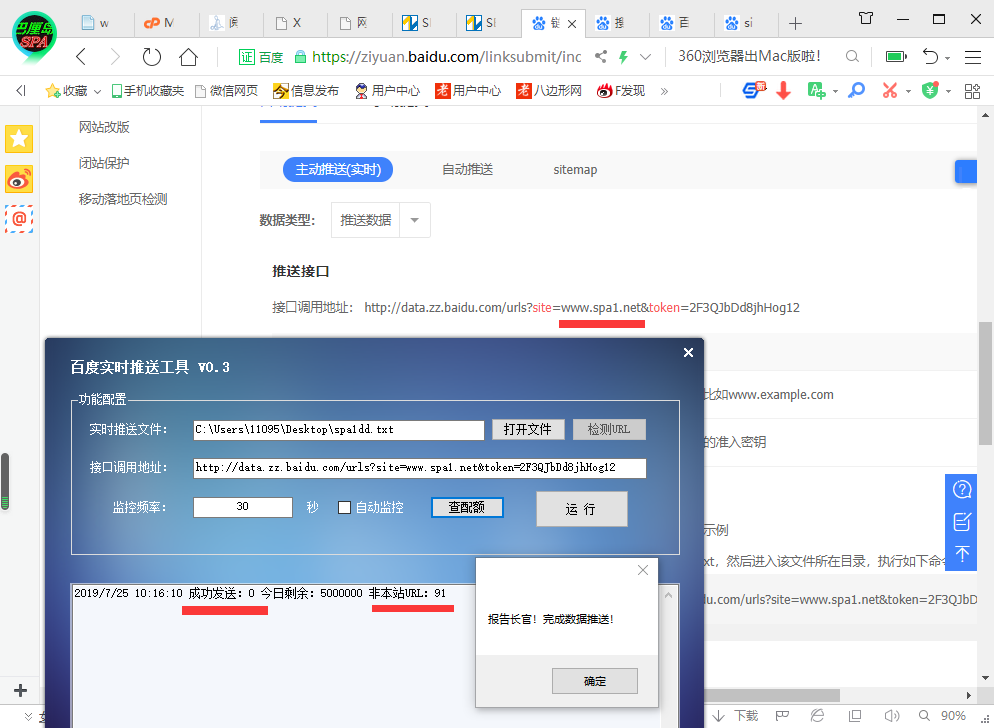
Task: Click the feedback edit float button
Action: pos(962,522)
